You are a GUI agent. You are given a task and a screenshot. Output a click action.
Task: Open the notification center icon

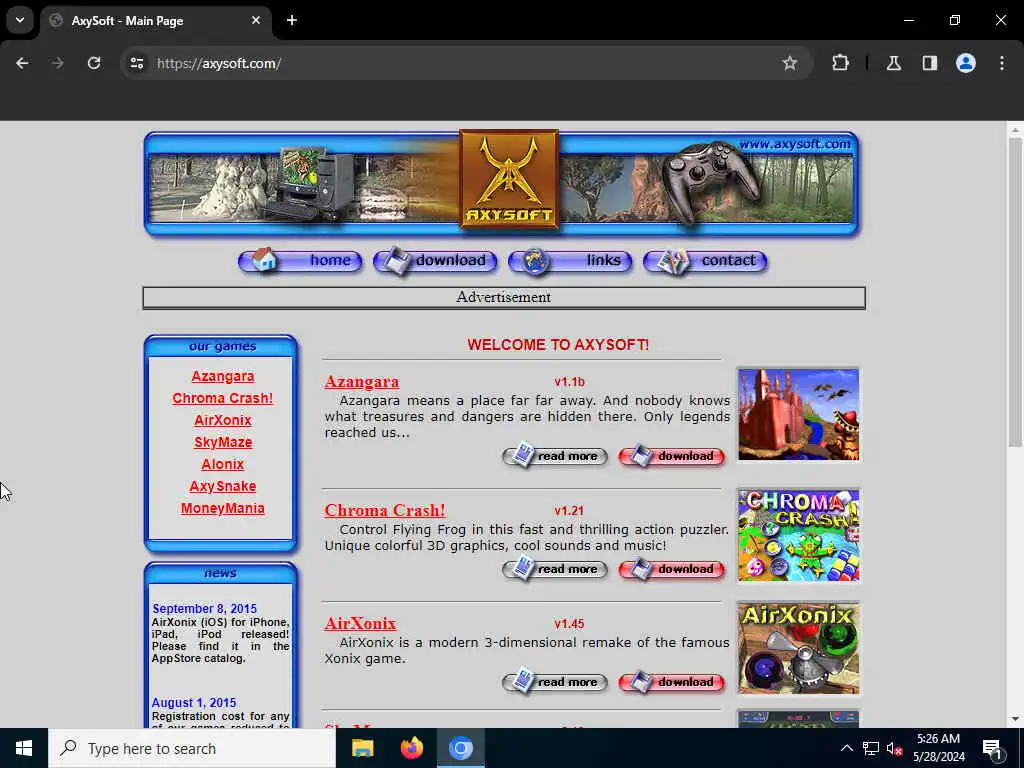(x=992, y=748)
